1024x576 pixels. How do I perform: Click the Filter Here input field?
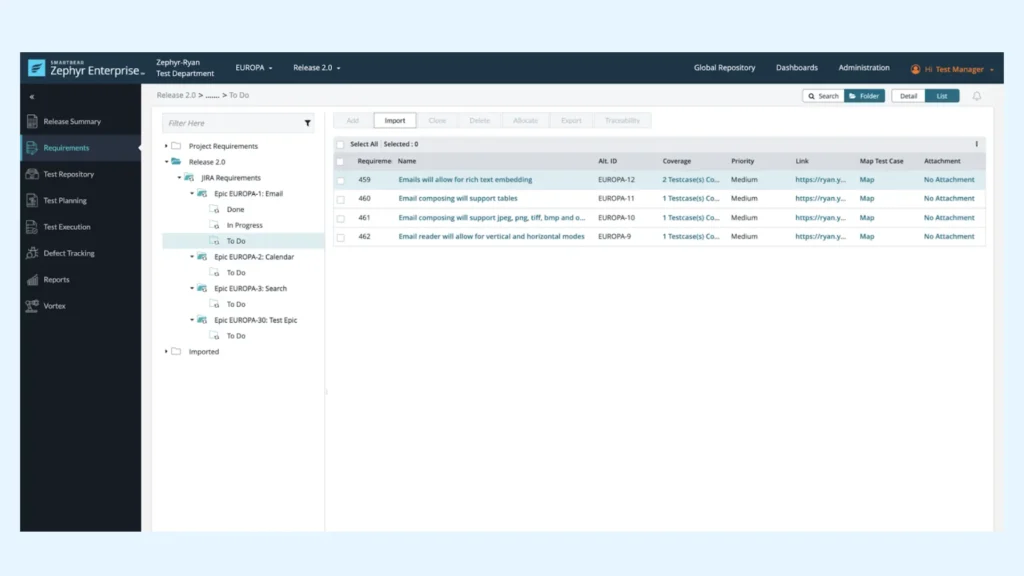pyautogui.click(x=232, y=123)
